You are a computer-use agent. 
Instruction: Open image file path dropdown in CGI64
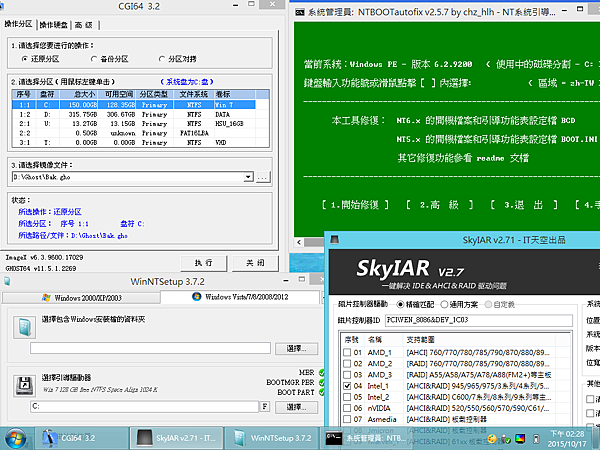pos(248,177)
